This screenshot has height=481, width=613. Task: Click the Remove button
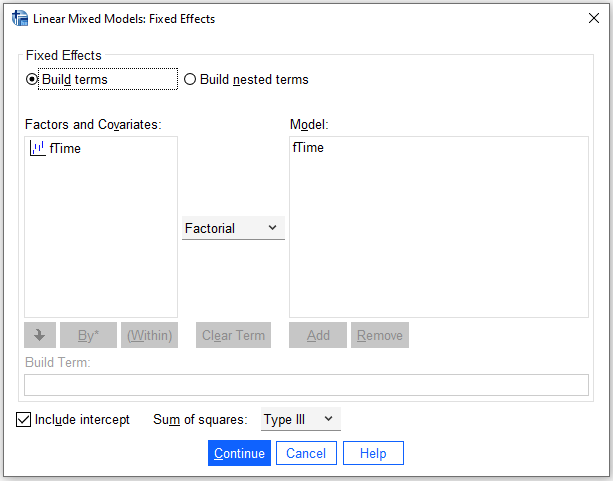(x=380, y=335)
